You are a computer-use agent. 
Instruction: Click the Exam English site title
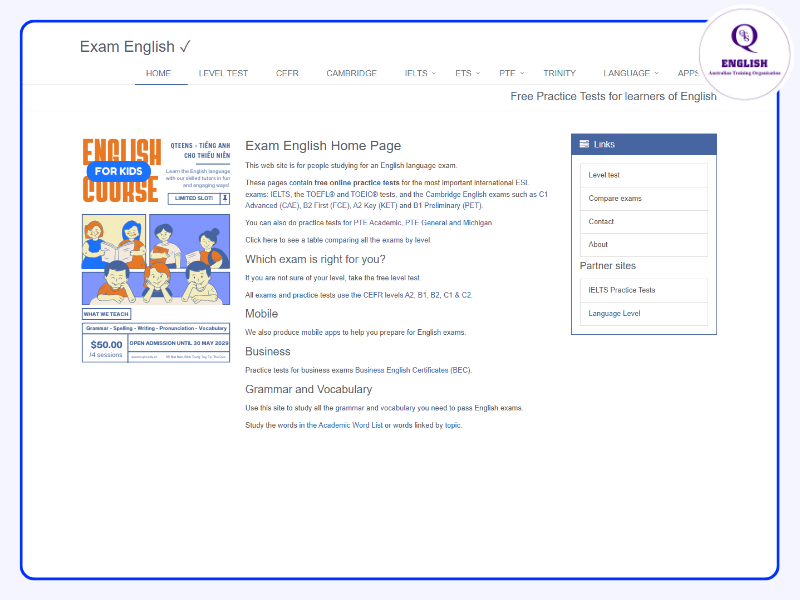(135, 47)
